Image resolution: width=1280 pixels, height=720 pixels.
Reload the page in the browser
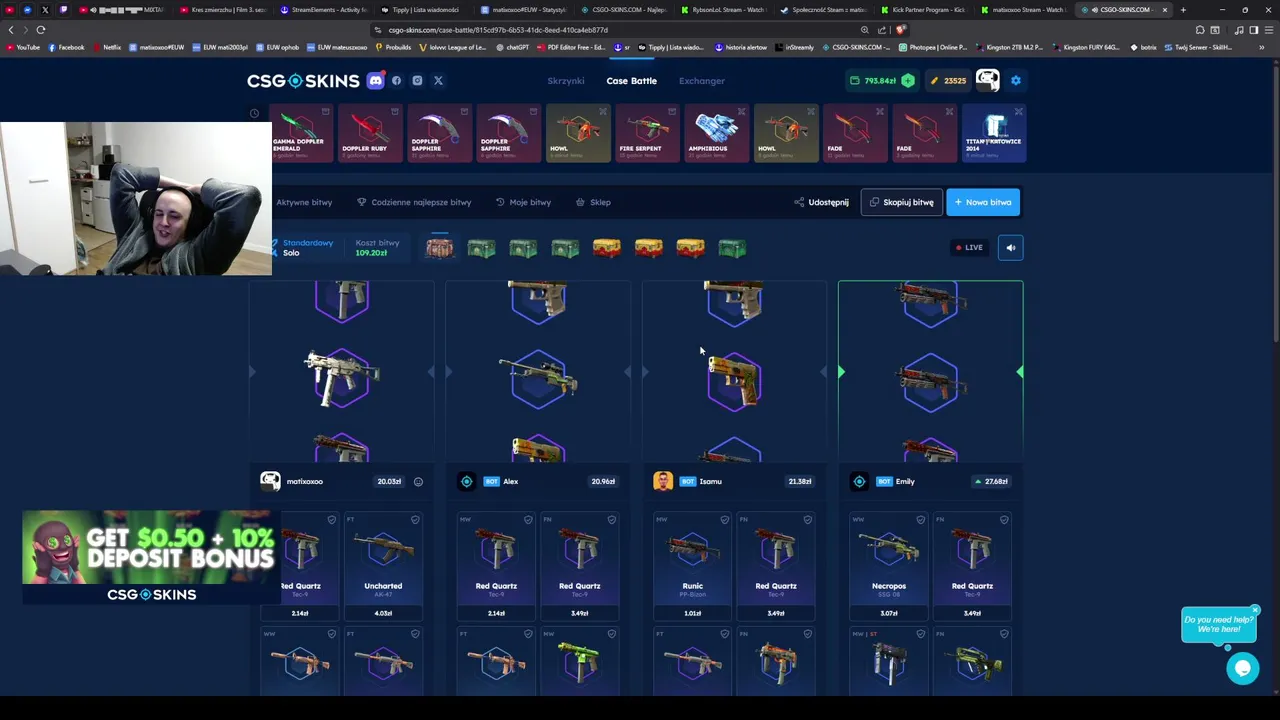click(41, 30)
